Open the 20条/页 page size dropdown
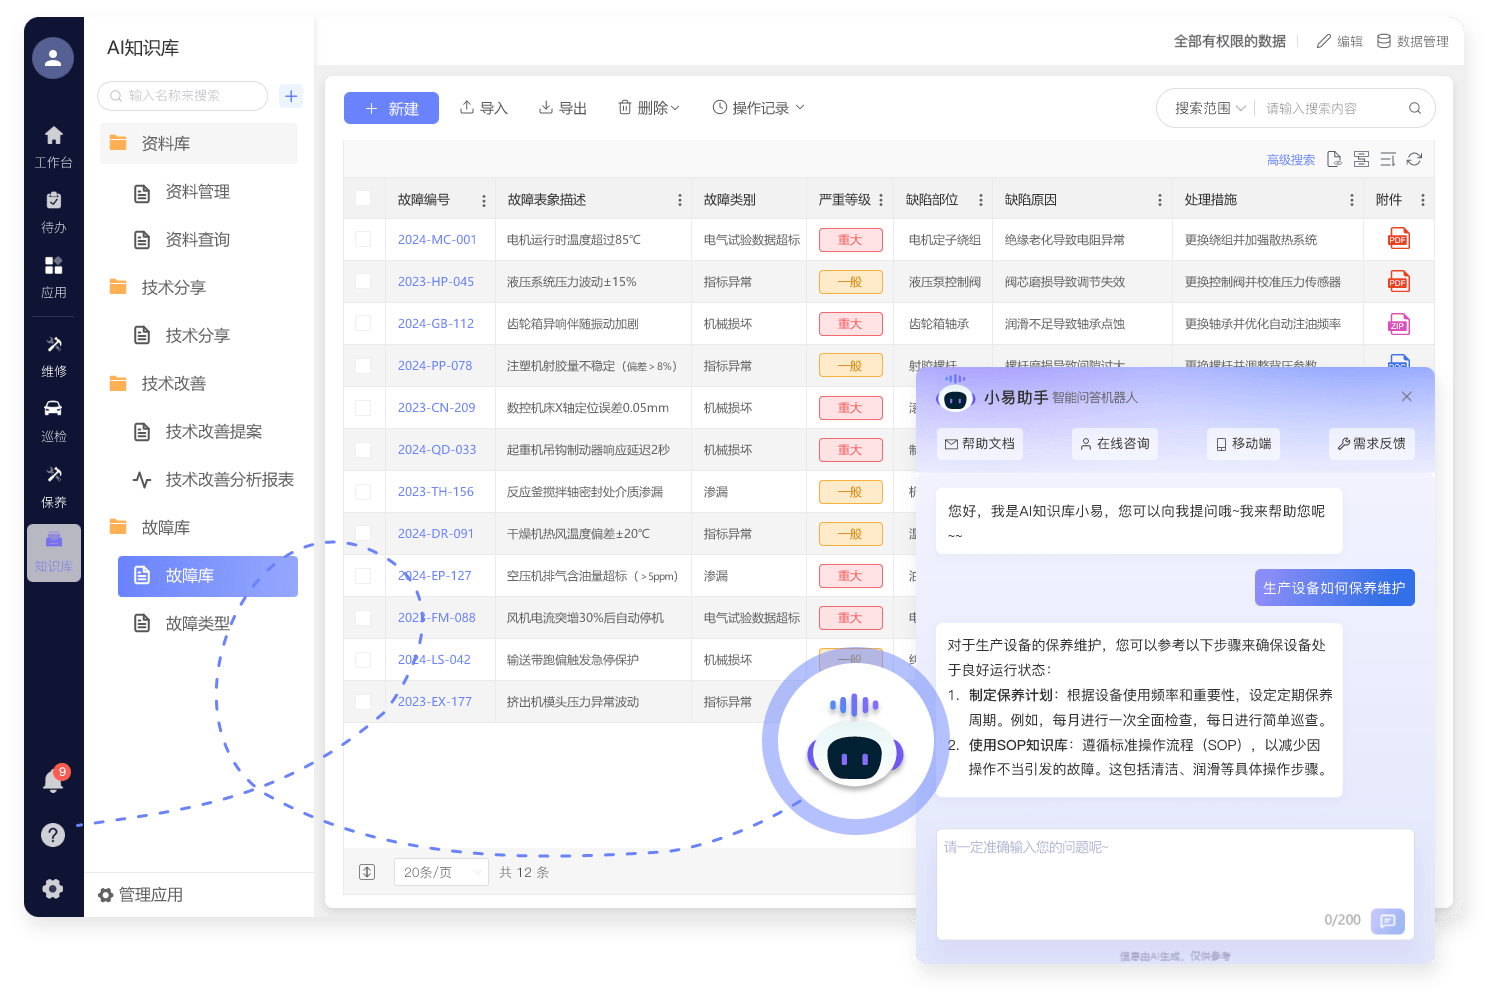 pos(441,872)
